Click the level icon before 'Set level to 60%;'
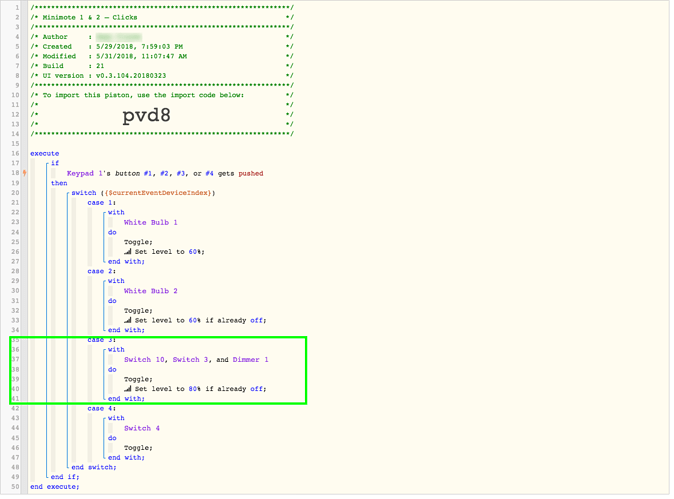Screen dimensions: 674x499 click(x=128, y=253)
